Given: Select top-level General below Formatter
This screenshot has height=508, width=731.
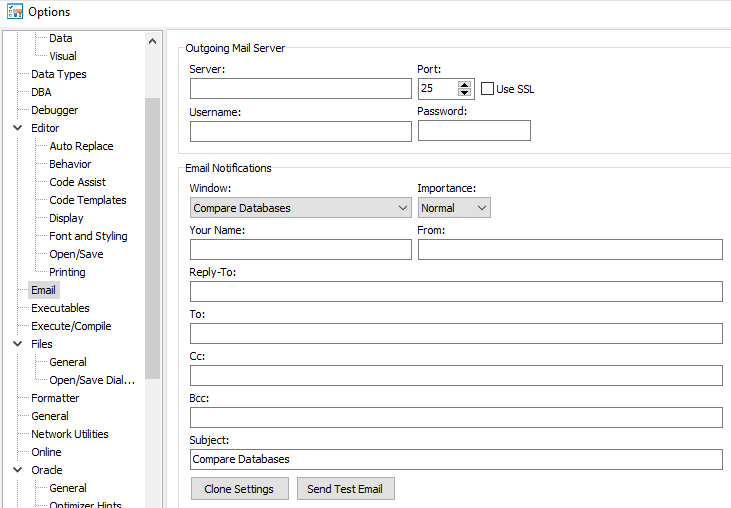Looking at the screenshot, I should point(50,416).
